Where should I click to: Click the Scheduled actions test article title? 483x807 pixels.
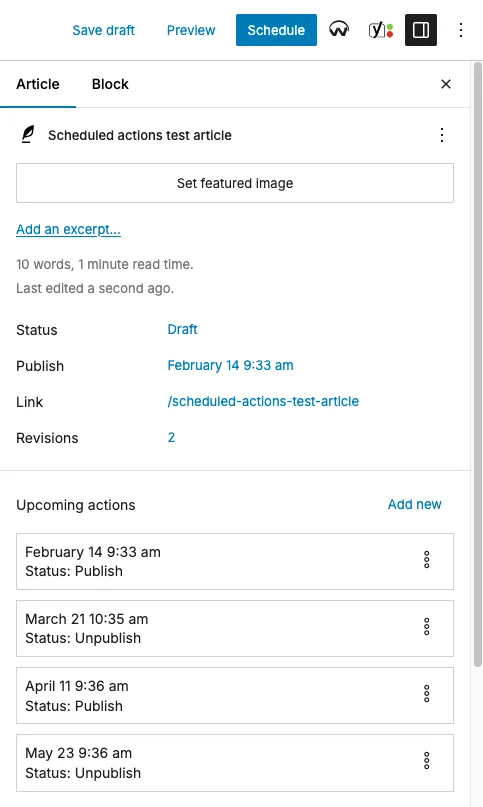pyautogui.click(x=140, y=135)
